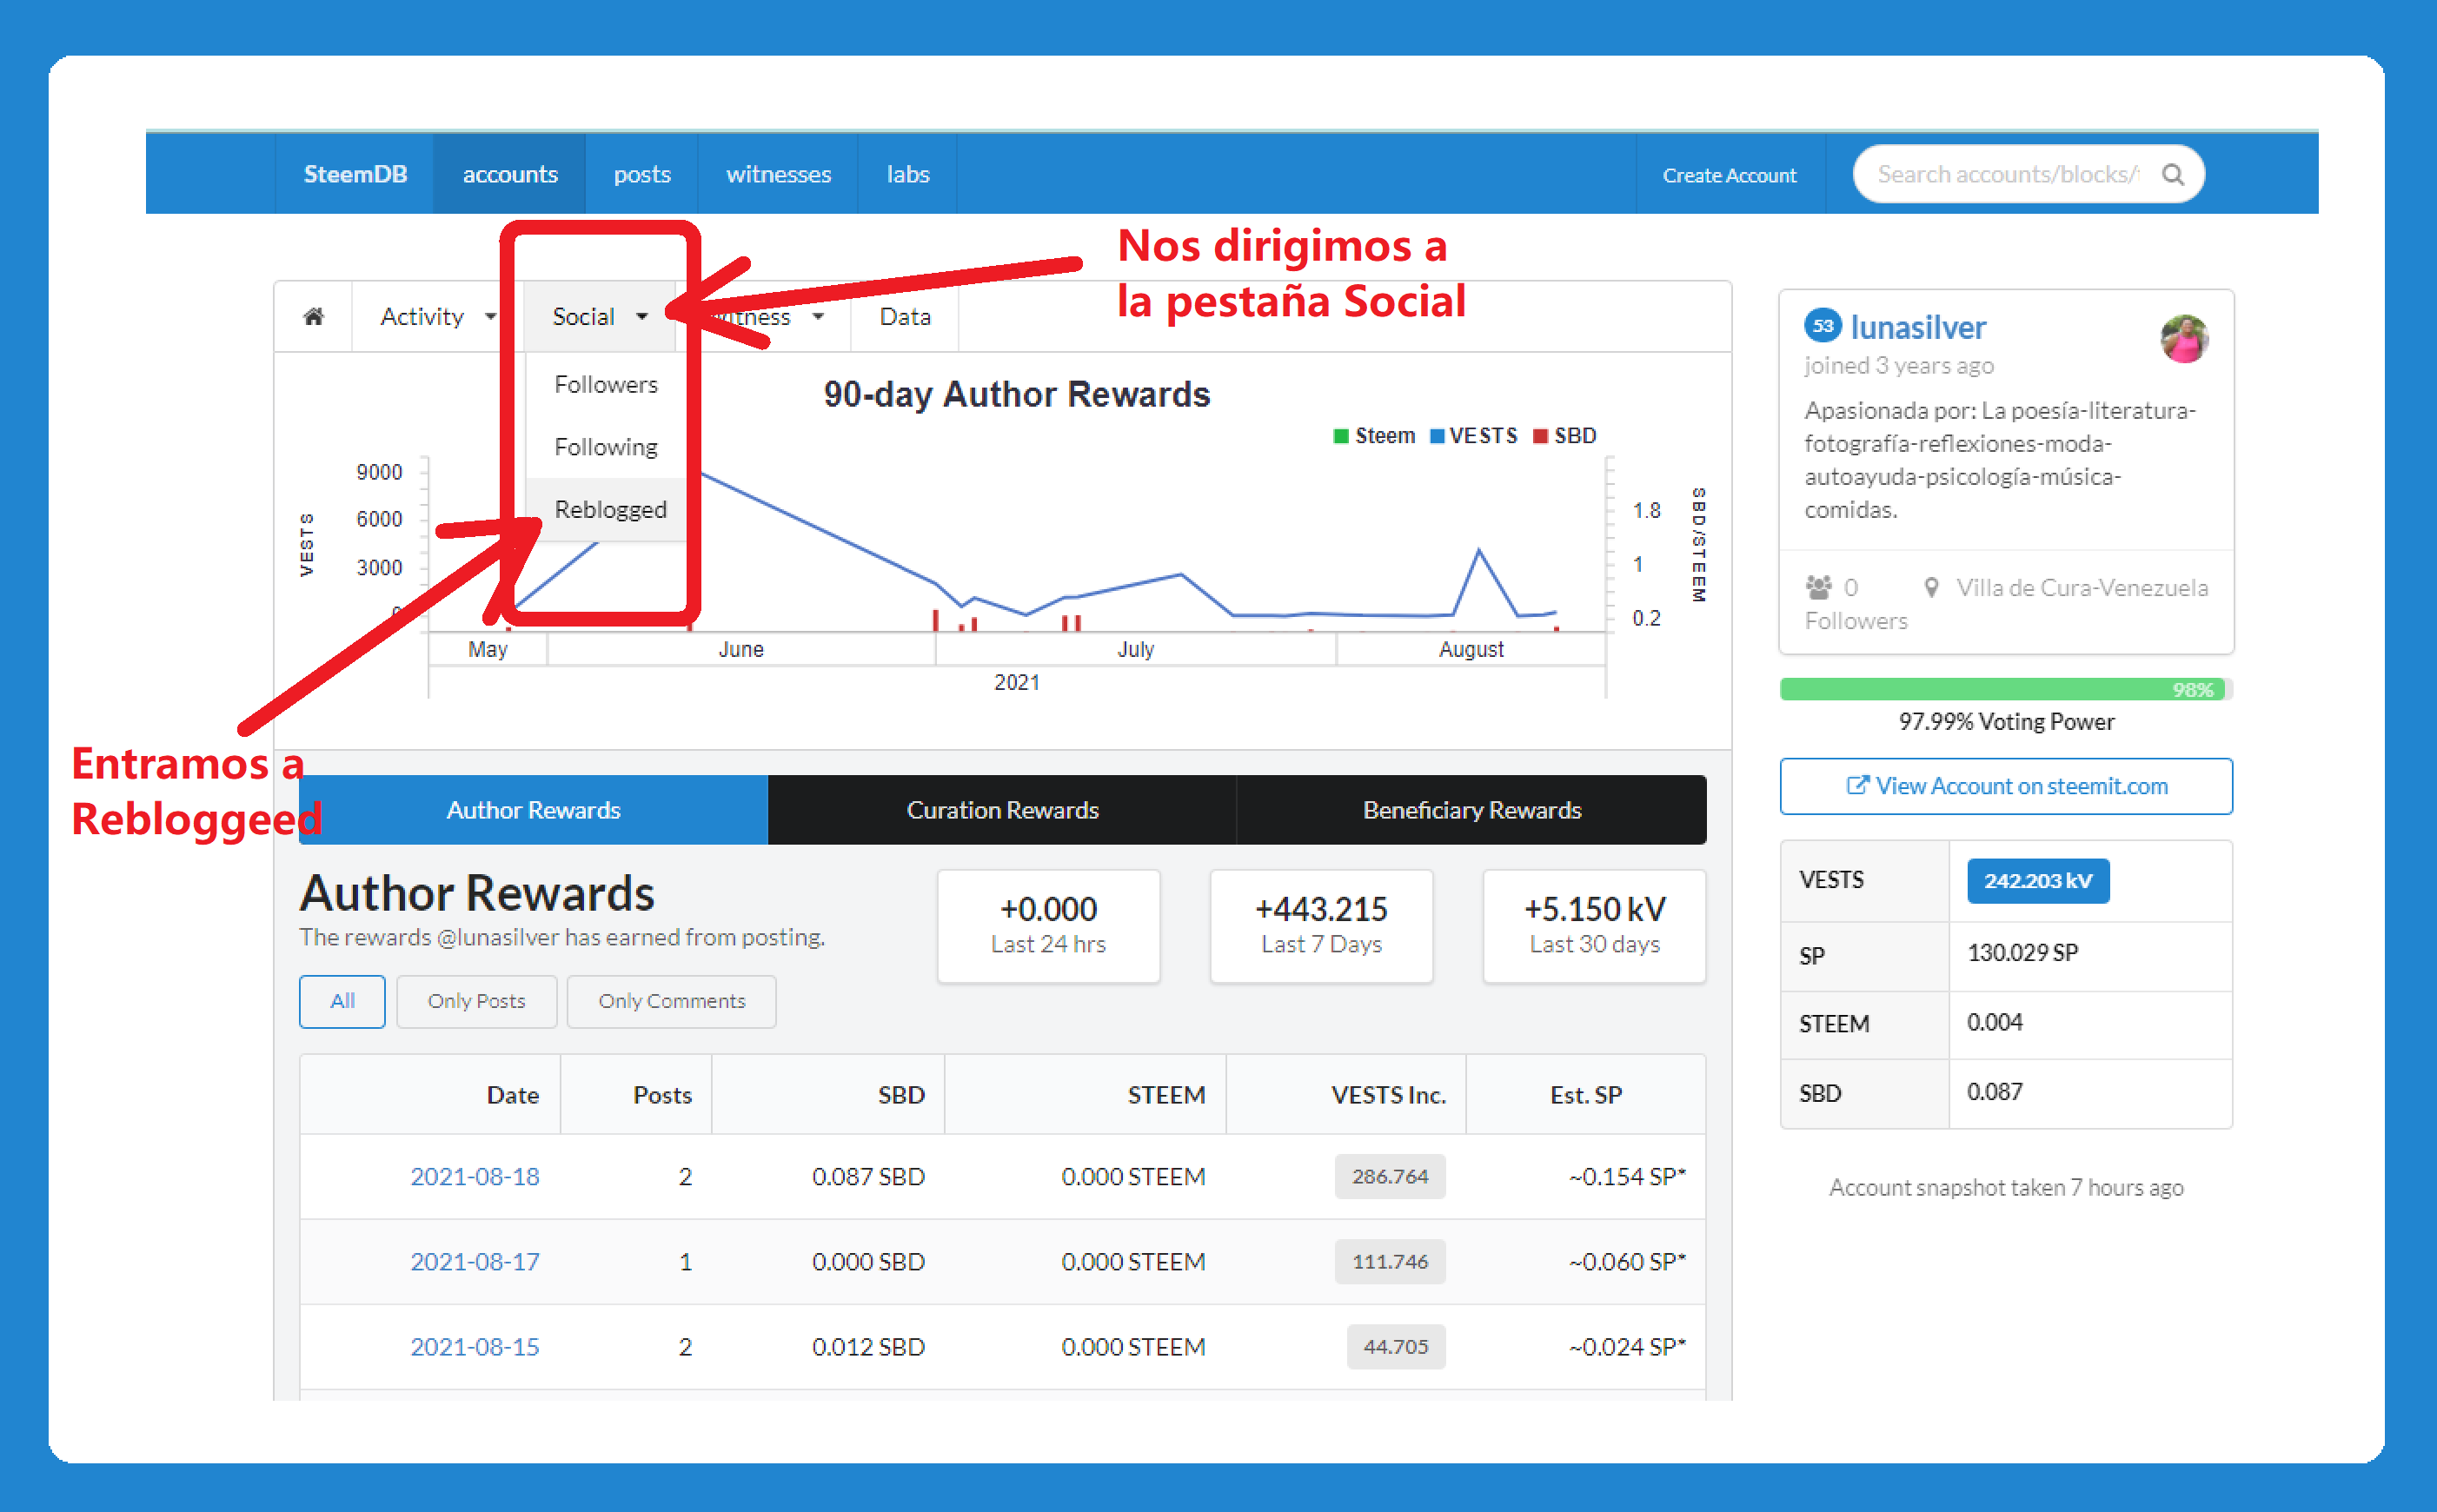Click the search magnifier icon
This screenshot has height=1512, width=2437.
pyautogui.click(x=2172, y=175)
